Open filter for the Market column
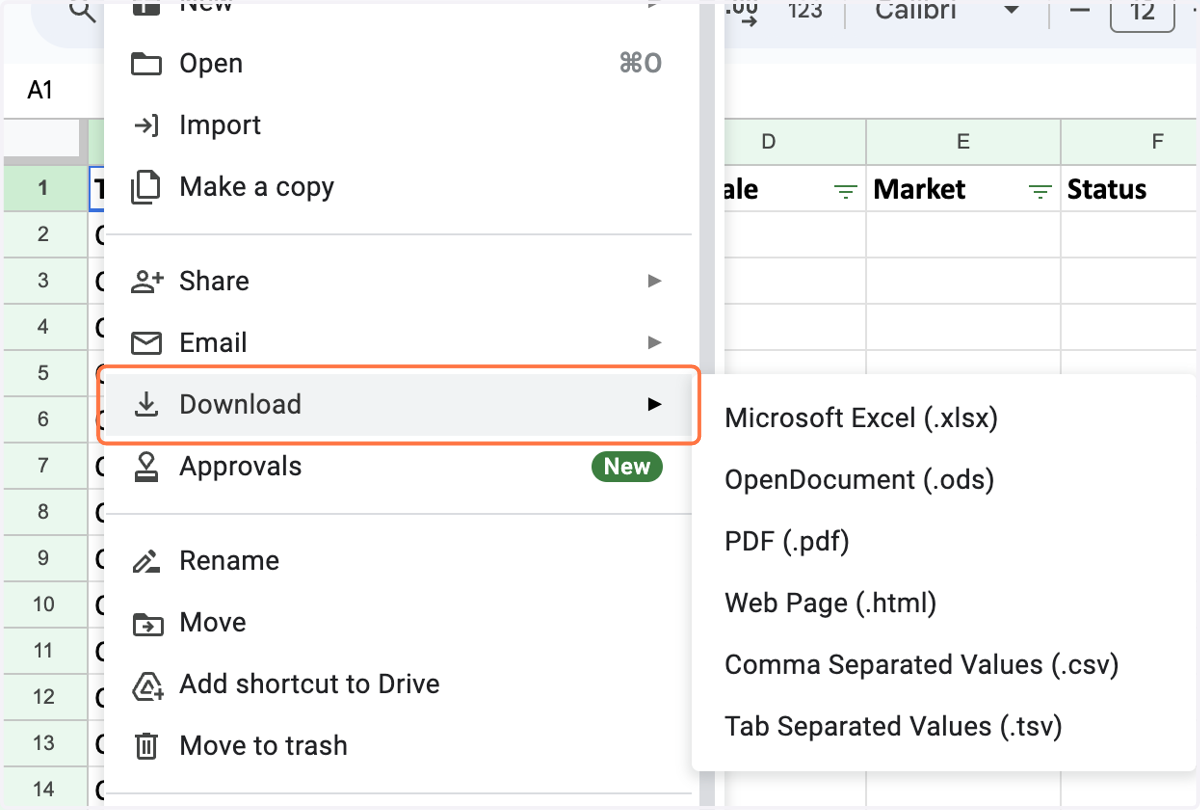The image size is (1200, 810). [x=1041, y=191]
